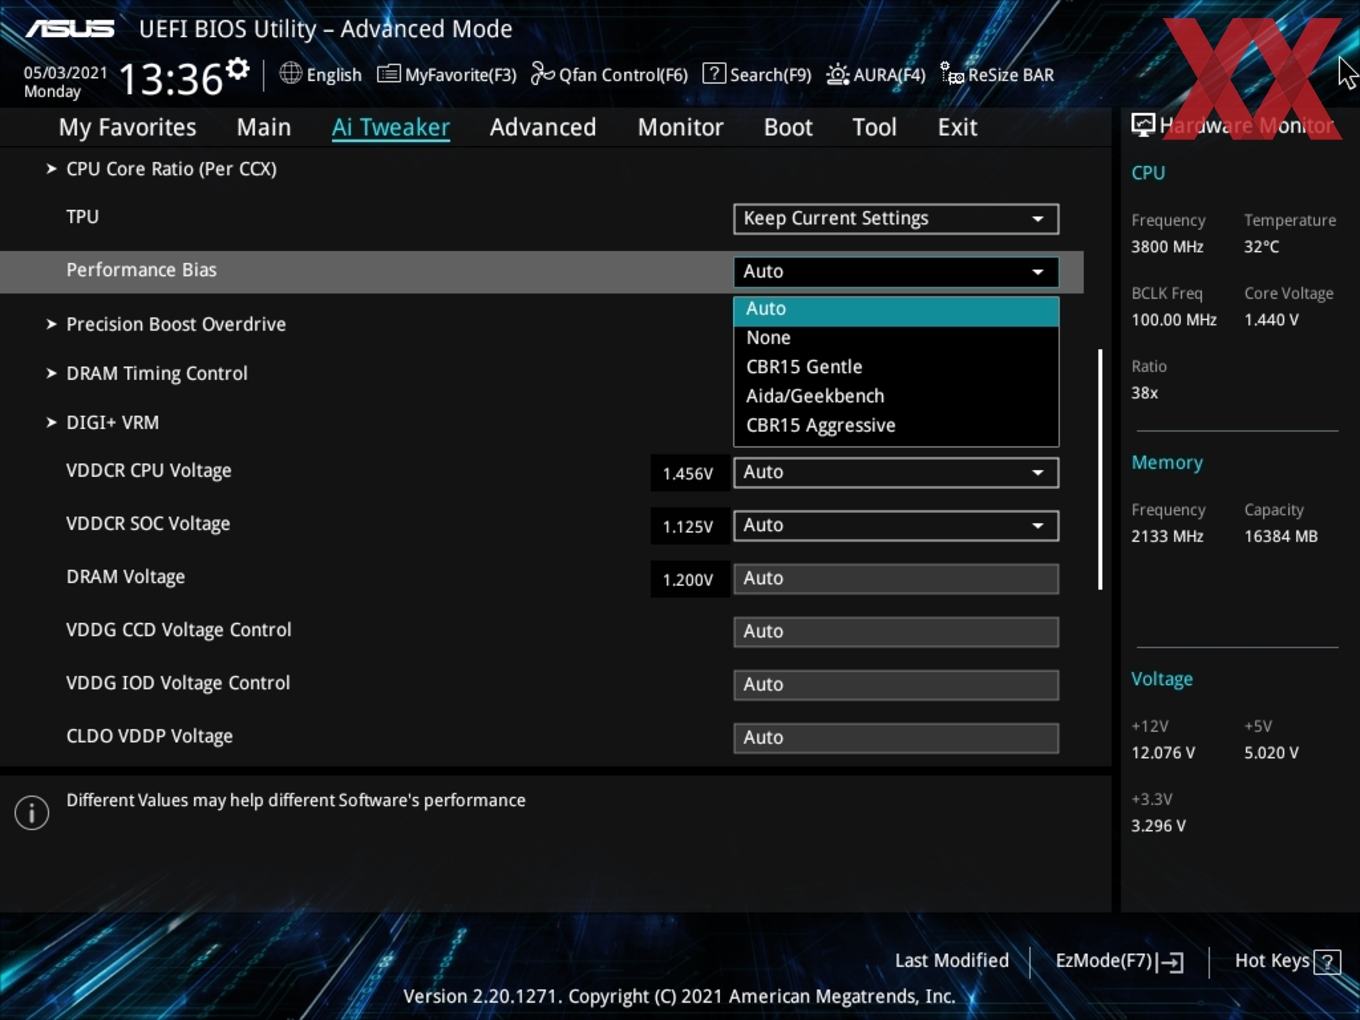The height and width of the screenshot is (1020, 1360).
Task: Switch to EzMode(F7)
Action: (x=1120, y=961)
